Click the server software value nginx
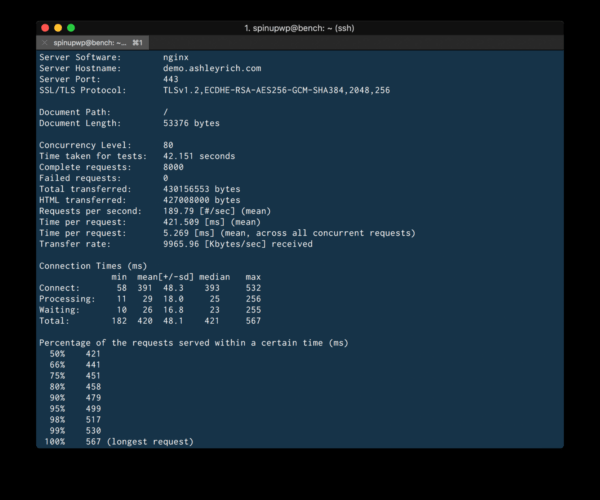 (176, 58)
